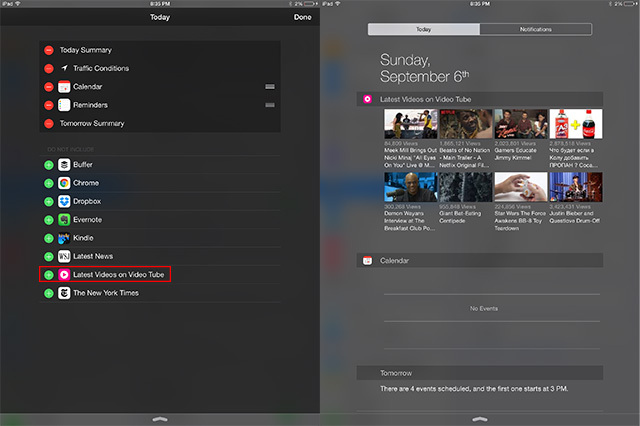Image resolution: width=640 pixels, height=426 pixels.
Task: Click the Reminders icon in edit list
Action: point(64,105)
